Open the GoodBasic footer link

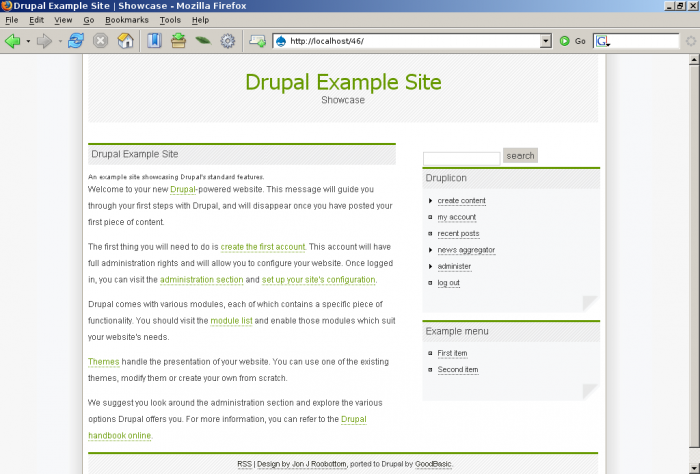click(x=433, y=464)
